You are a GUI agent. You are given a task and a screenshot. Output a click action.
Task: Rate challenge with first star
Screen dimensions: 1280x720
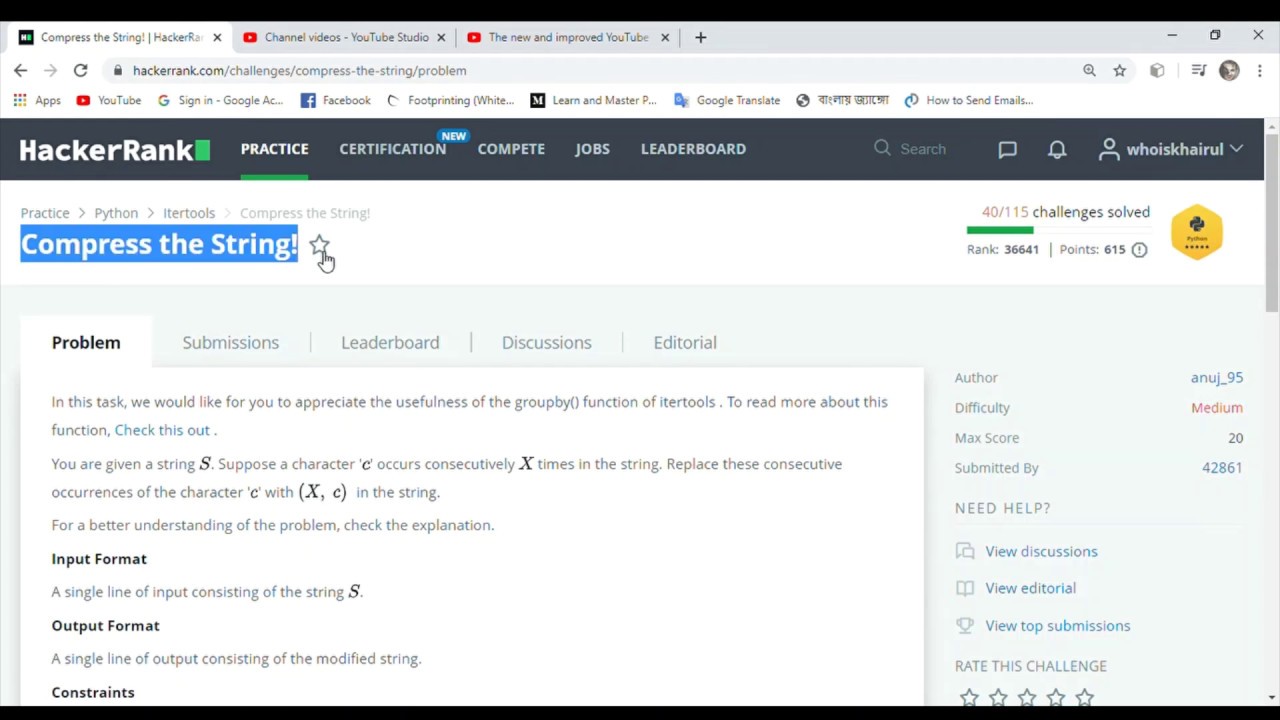pyautogui.click(x=969, y=697)
